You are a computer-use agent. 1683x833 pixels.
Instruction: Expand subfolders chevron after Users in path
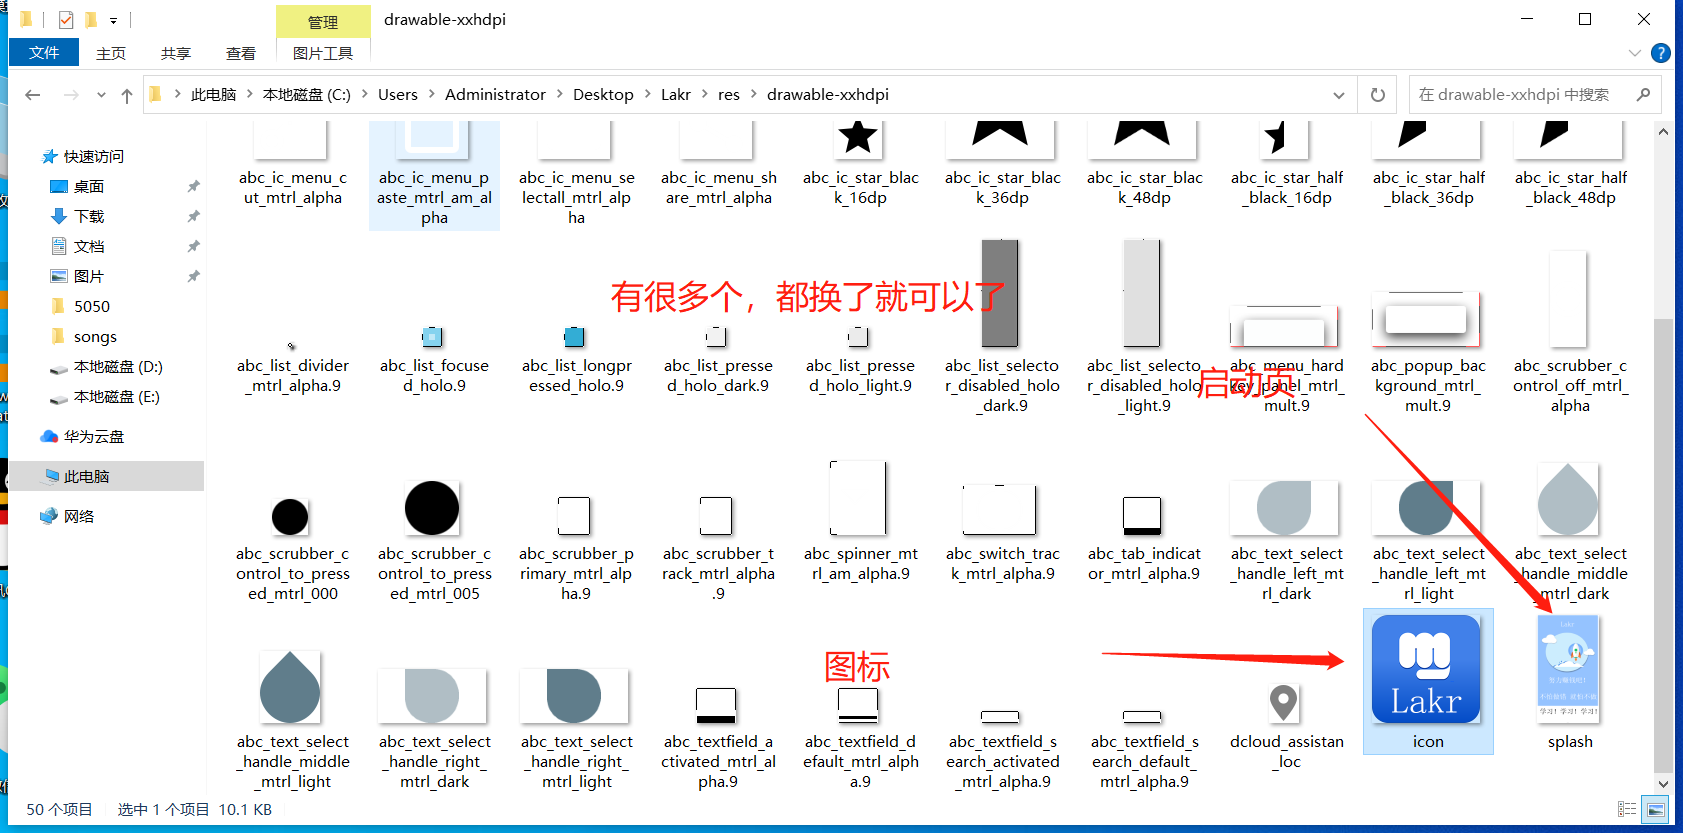tap(432, 95)
